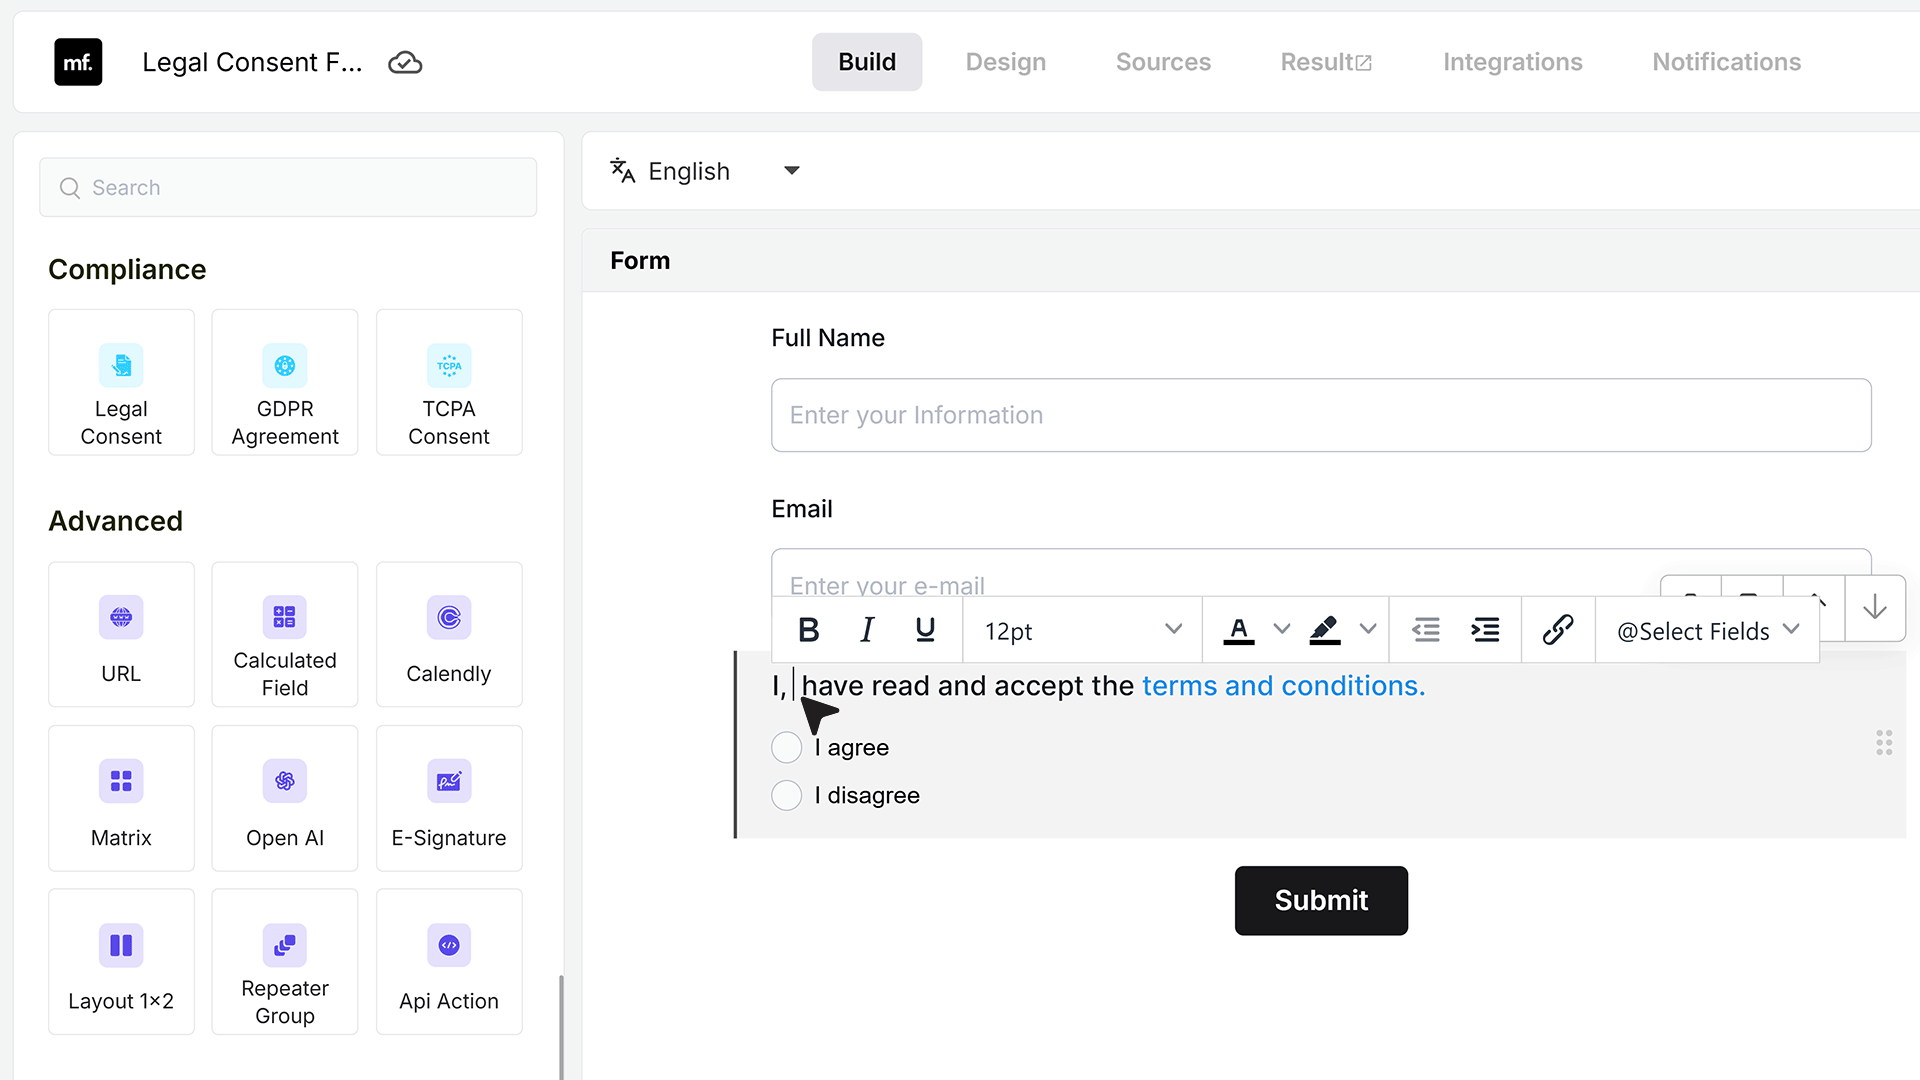
Task: Open the 12pt font size dropdown
Action: click(x=1082, y=631)
